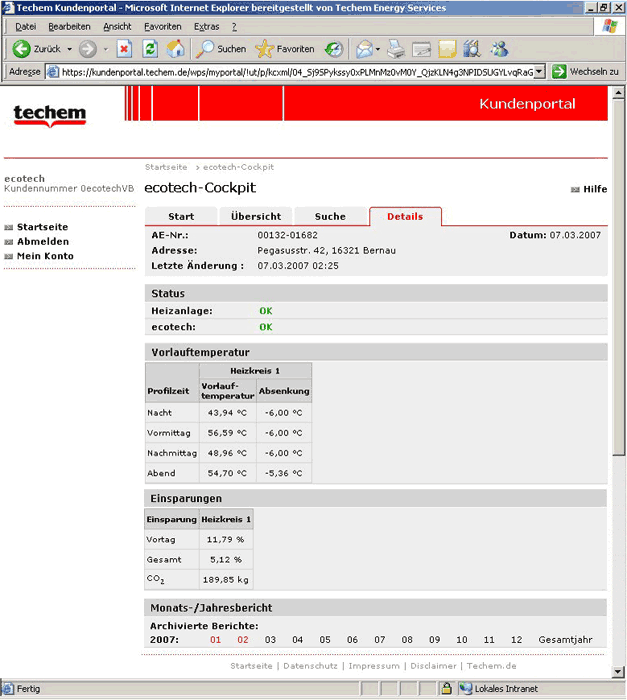Click month 03 in archived reports
627x700 pixels.
[x=270, y=640]
